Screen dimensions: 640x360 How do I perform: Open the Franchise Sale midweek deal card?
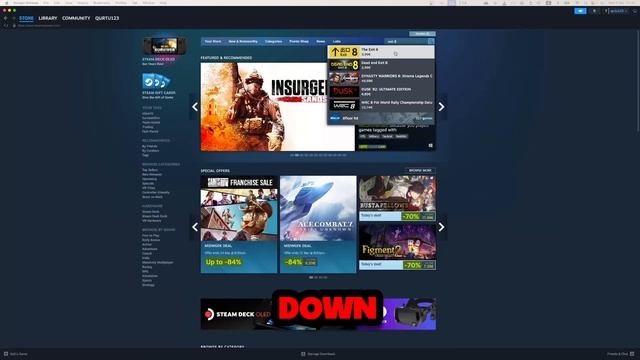coord(239,224)
